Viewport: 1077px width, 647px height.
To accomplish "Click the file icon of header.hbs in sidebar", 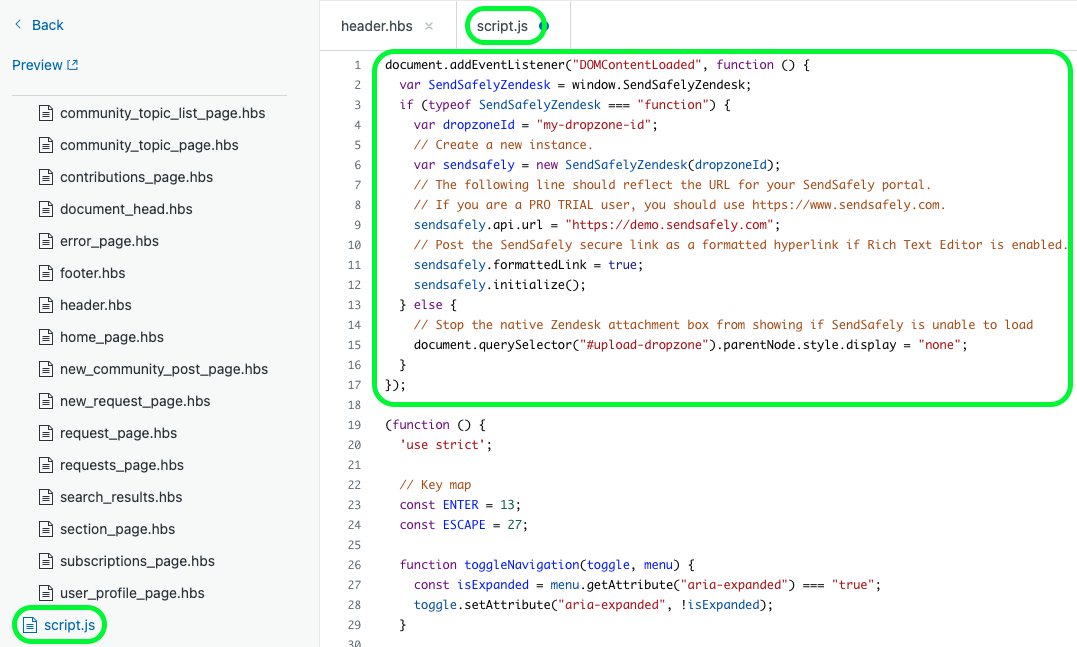I will click(46, 306).
